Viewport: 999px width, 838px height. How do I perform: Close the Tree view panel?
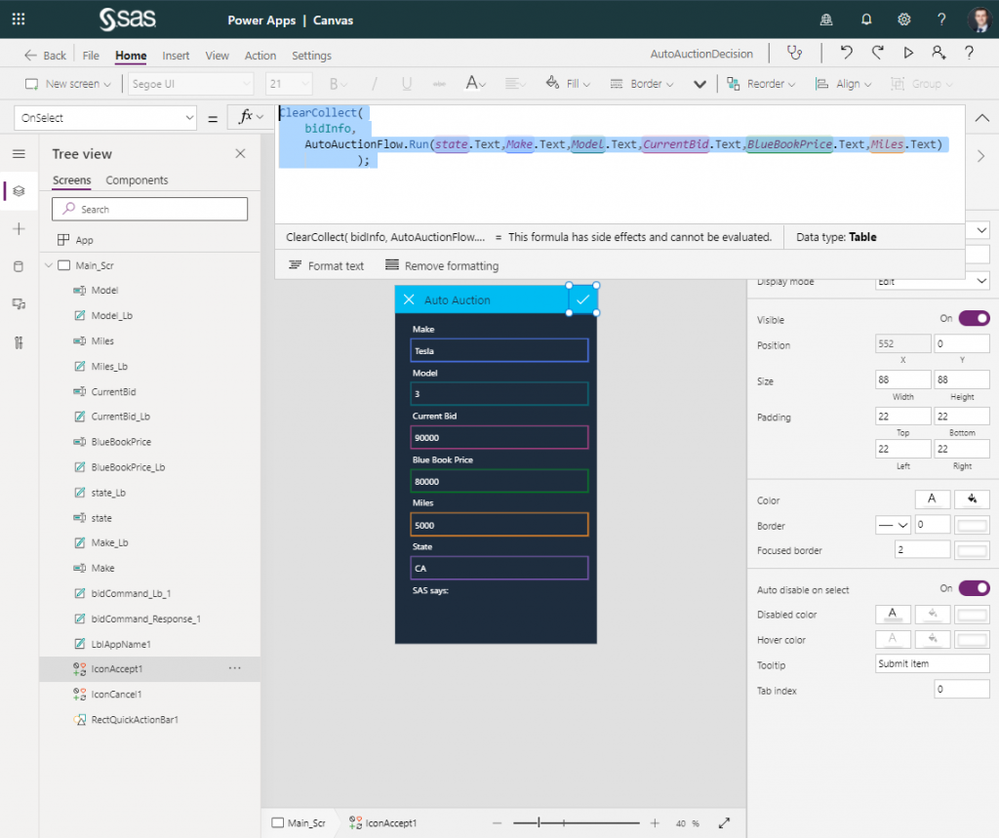coord(240,153)
